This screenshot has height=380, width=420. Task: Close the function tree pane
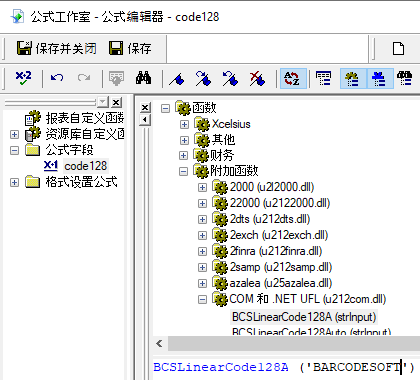click(145, 108)
